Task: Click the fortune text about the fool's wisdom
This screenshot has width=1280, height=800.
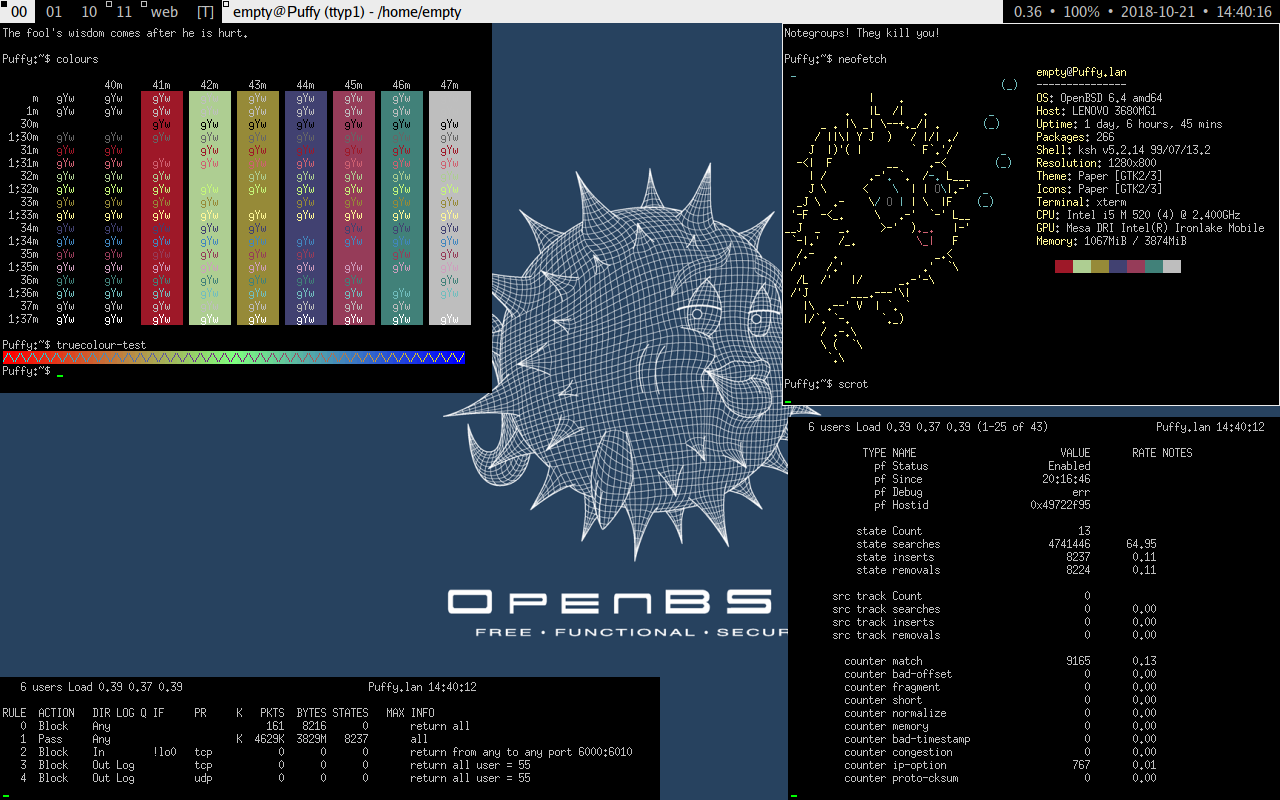Action: (126, 33)
